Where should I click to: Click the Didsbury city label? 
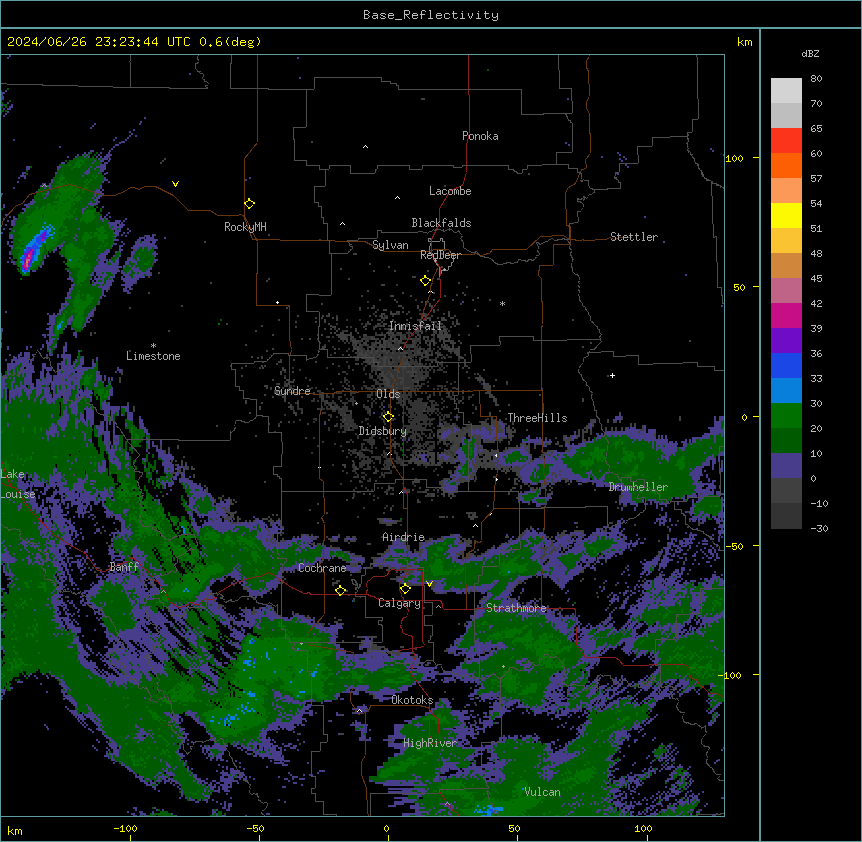[383, 431]
